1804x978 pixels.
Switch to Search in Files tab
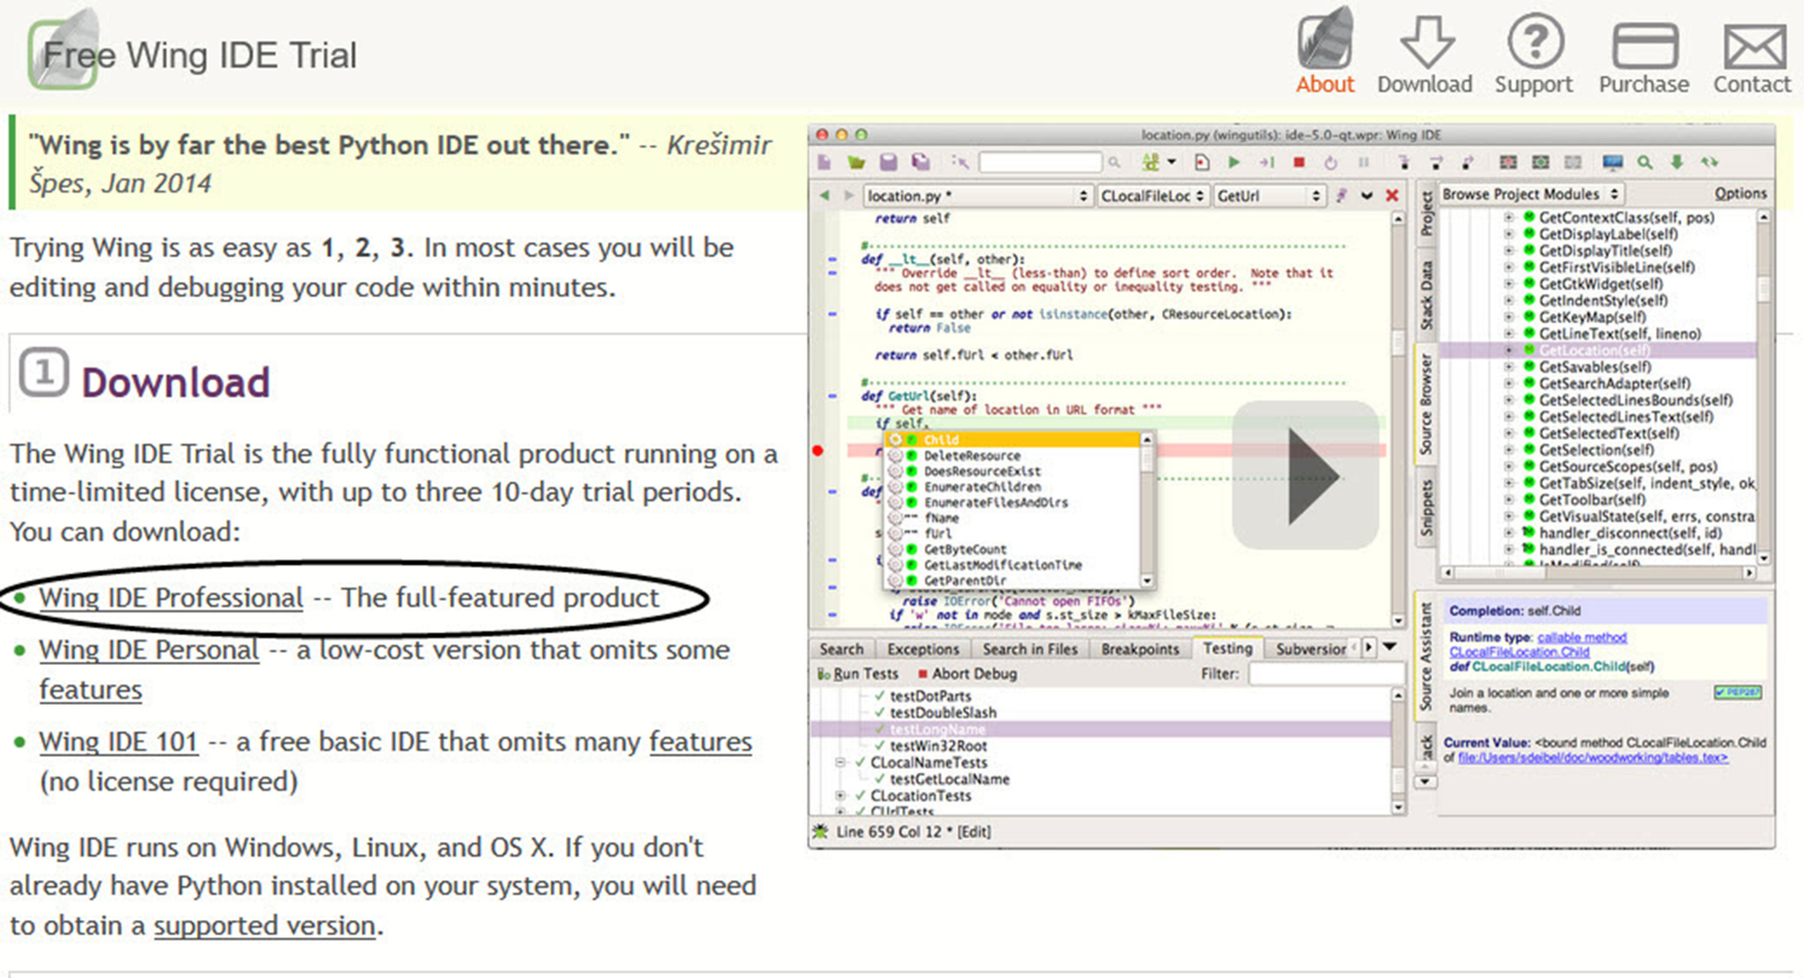point(1030,649)
